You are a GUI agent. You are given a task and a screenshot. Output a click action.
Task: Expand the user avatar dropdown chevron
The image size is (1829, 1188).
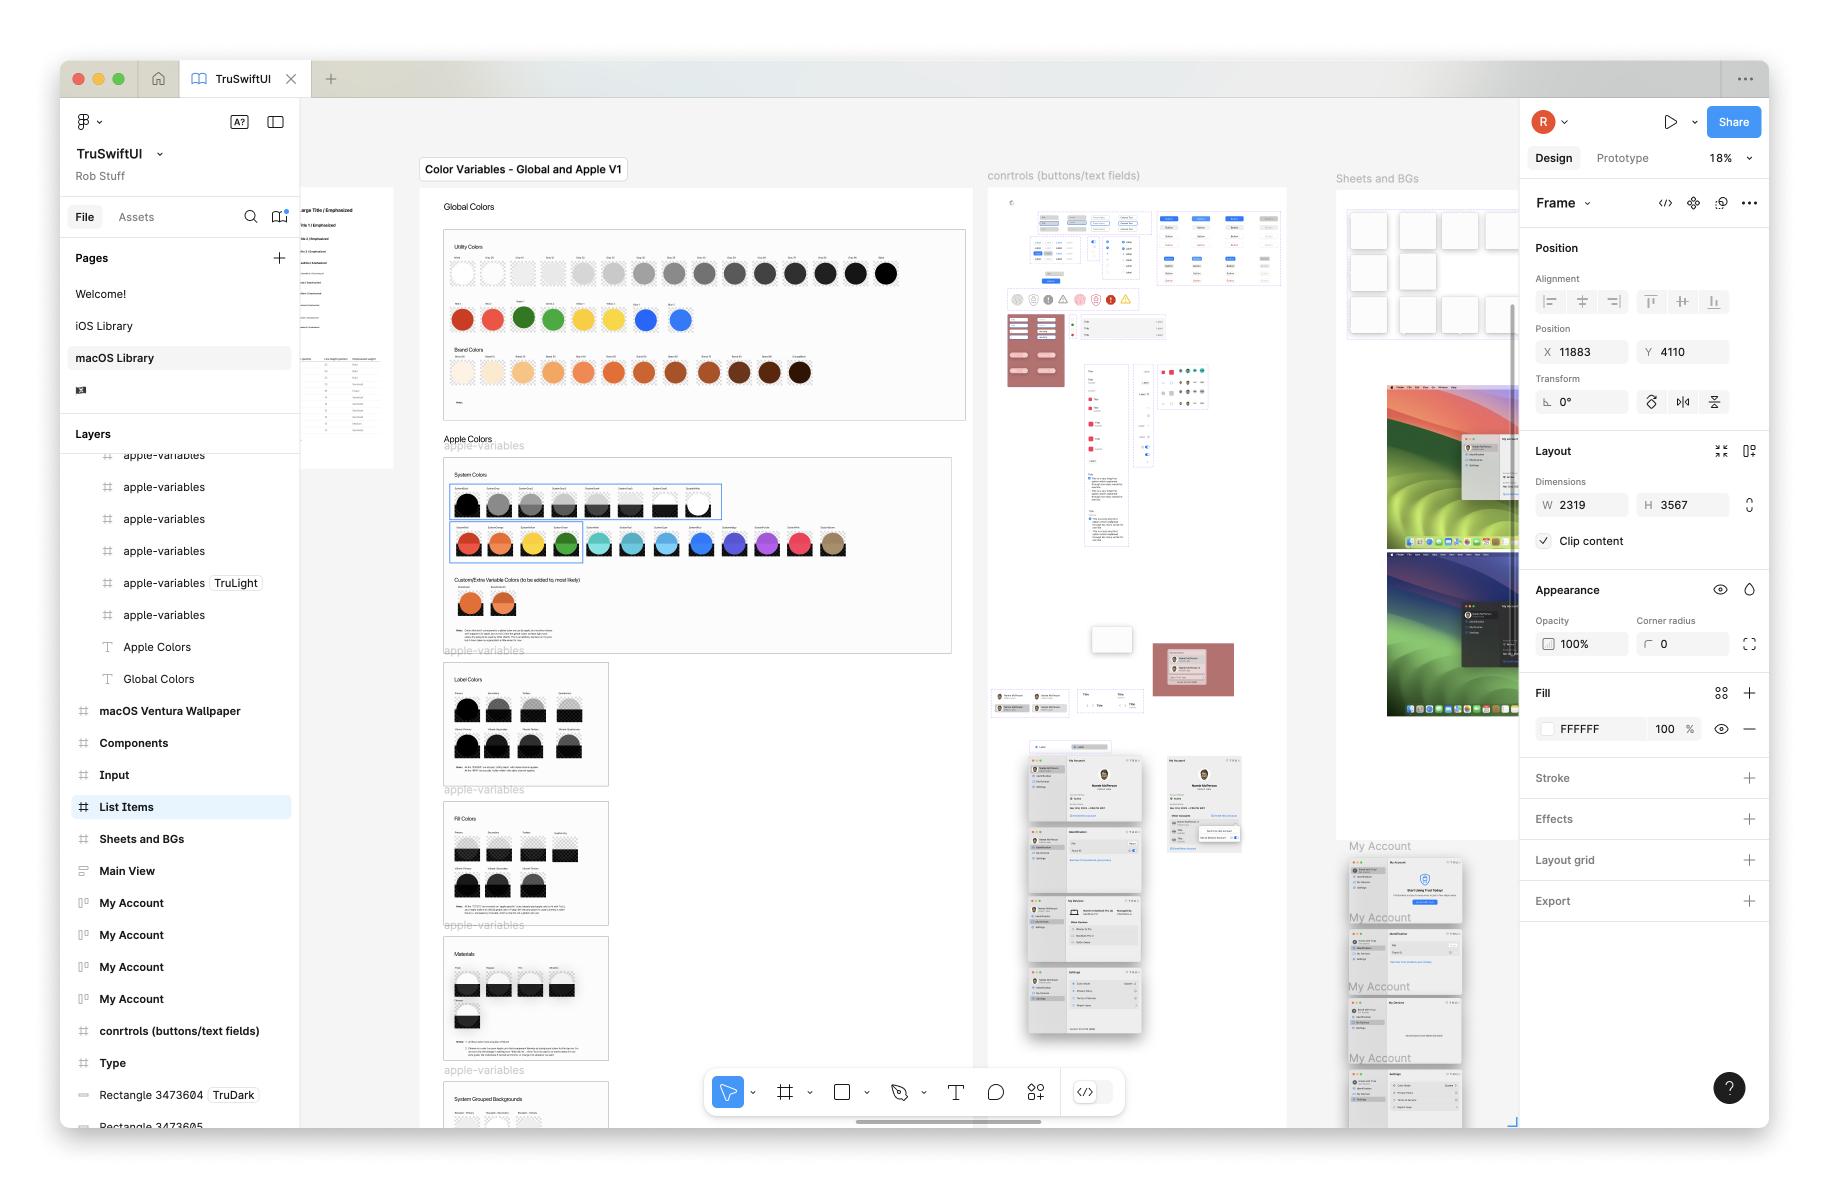tap(1564, 122)
